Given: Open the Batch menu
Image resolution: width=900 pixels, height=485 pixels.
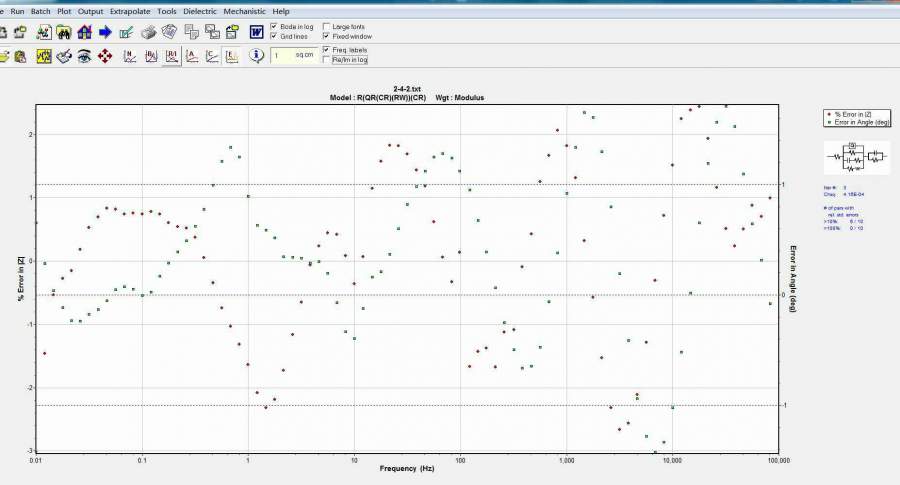Looking at the screenshot, I should [x=41, y=11].
